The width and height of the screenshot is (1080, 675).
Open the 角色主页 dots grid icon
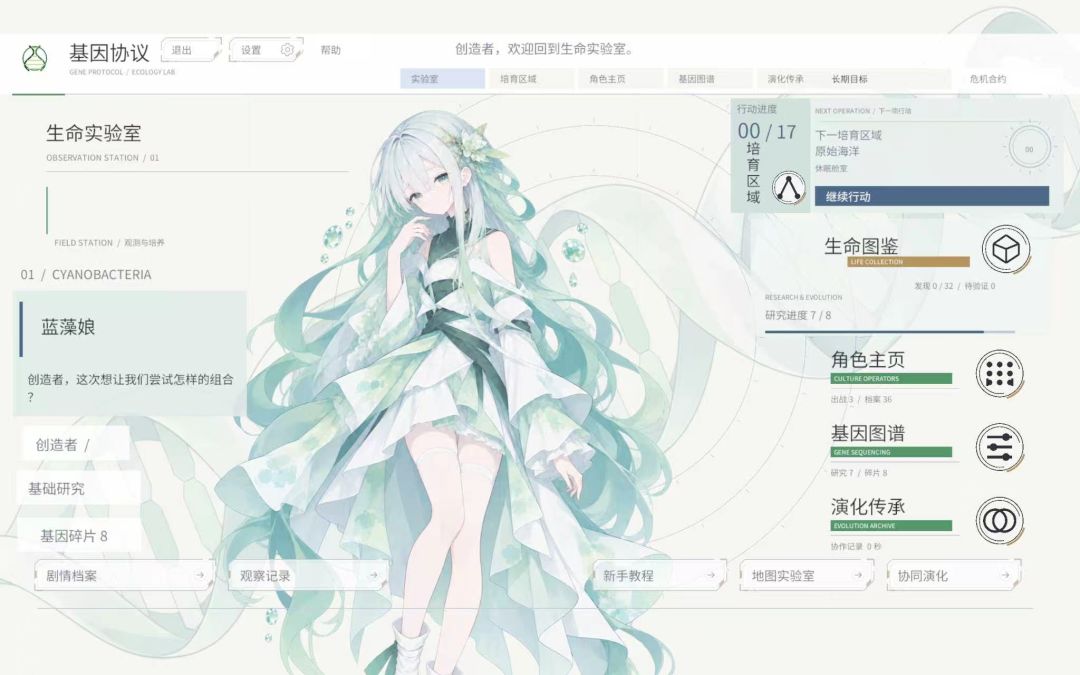(999, 373)
